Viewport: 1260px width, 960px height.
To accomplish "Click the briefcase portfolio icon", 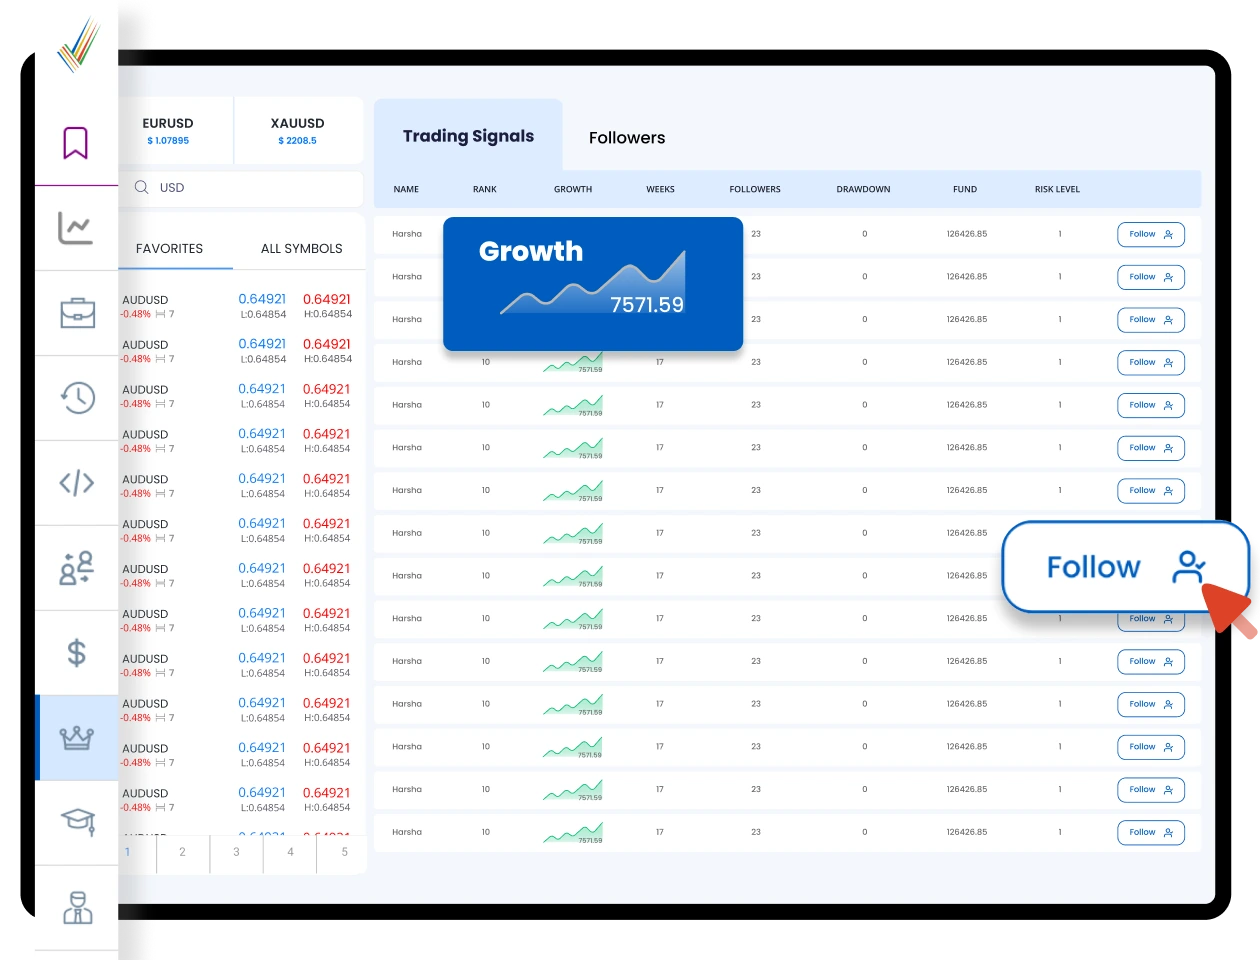I will (x=75, y=313).
